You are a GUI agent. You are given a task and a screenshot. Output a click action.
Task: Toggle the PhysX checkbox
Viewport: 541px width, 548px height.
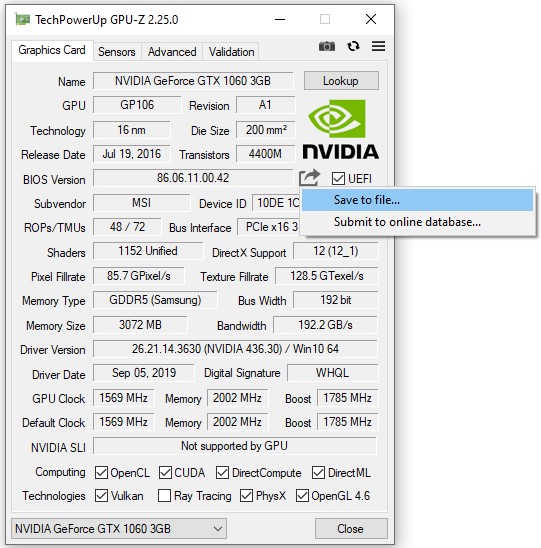point(246,496)
